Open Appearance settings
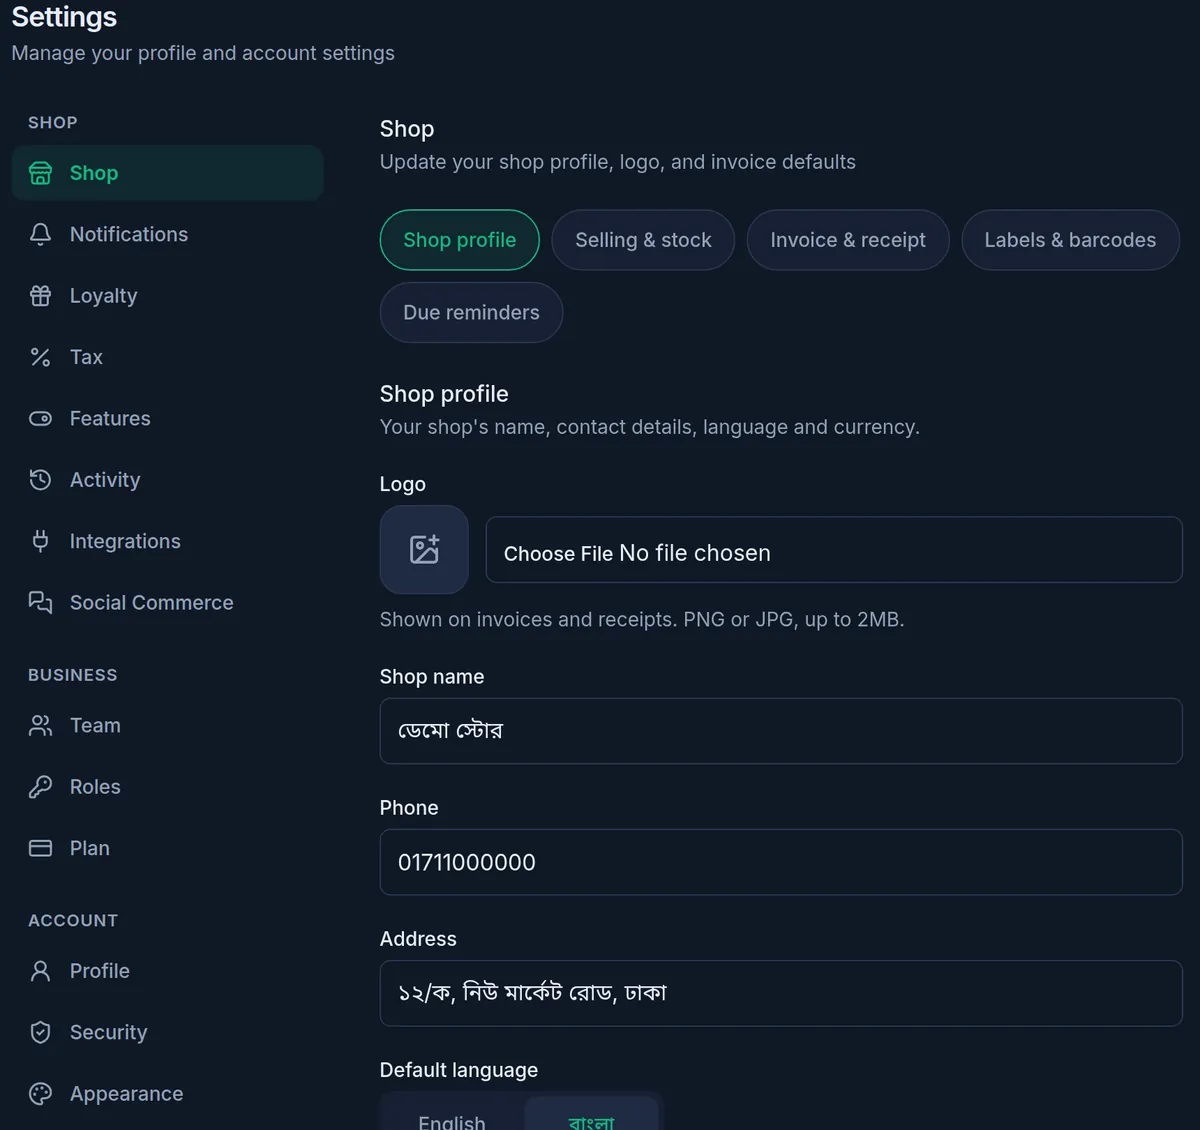The image size is (1200, 1130). (167, 1094)
